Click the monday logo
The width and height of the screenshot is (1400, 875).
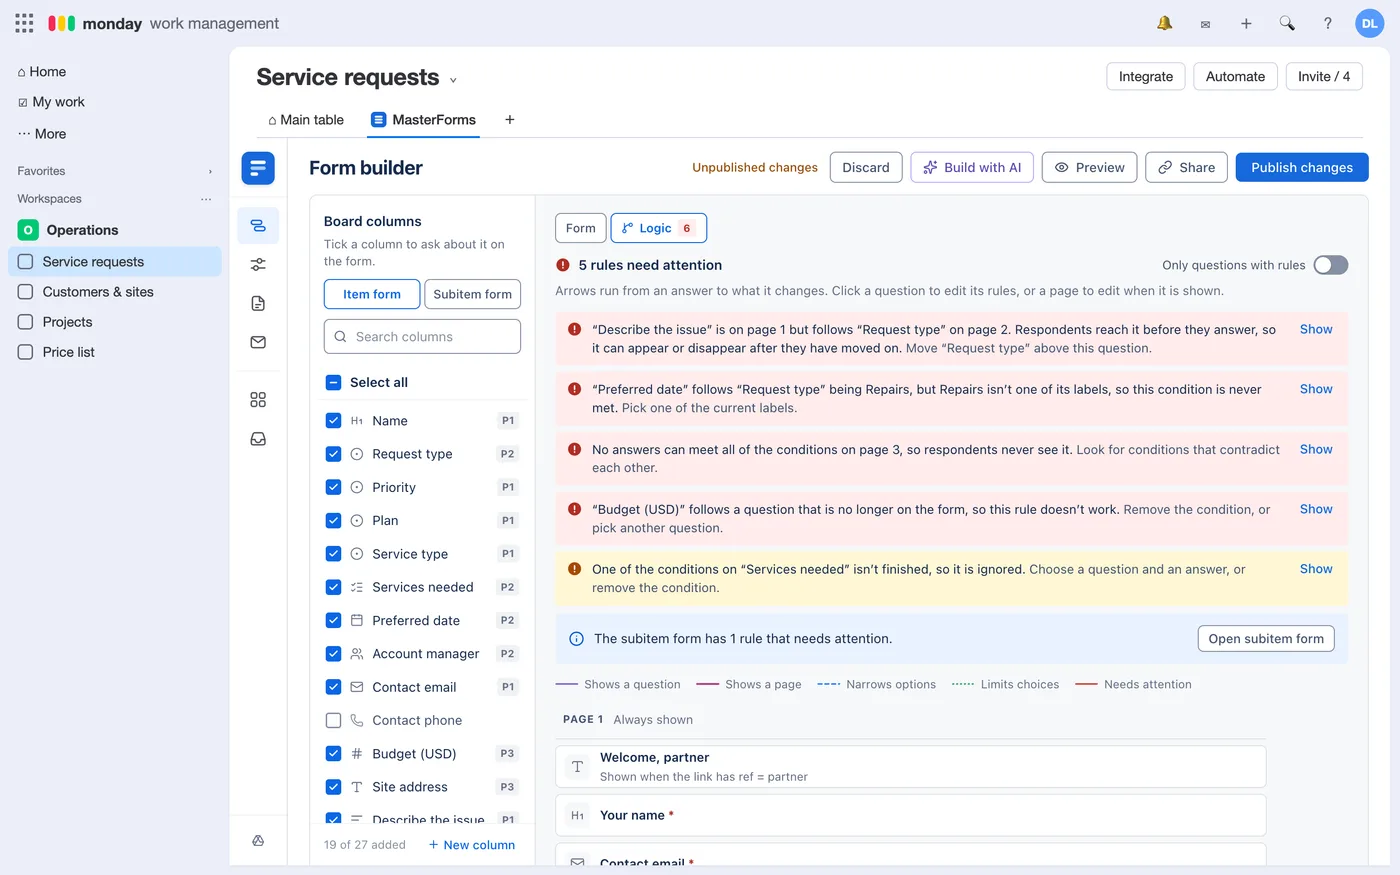click(x=62, y=23)
